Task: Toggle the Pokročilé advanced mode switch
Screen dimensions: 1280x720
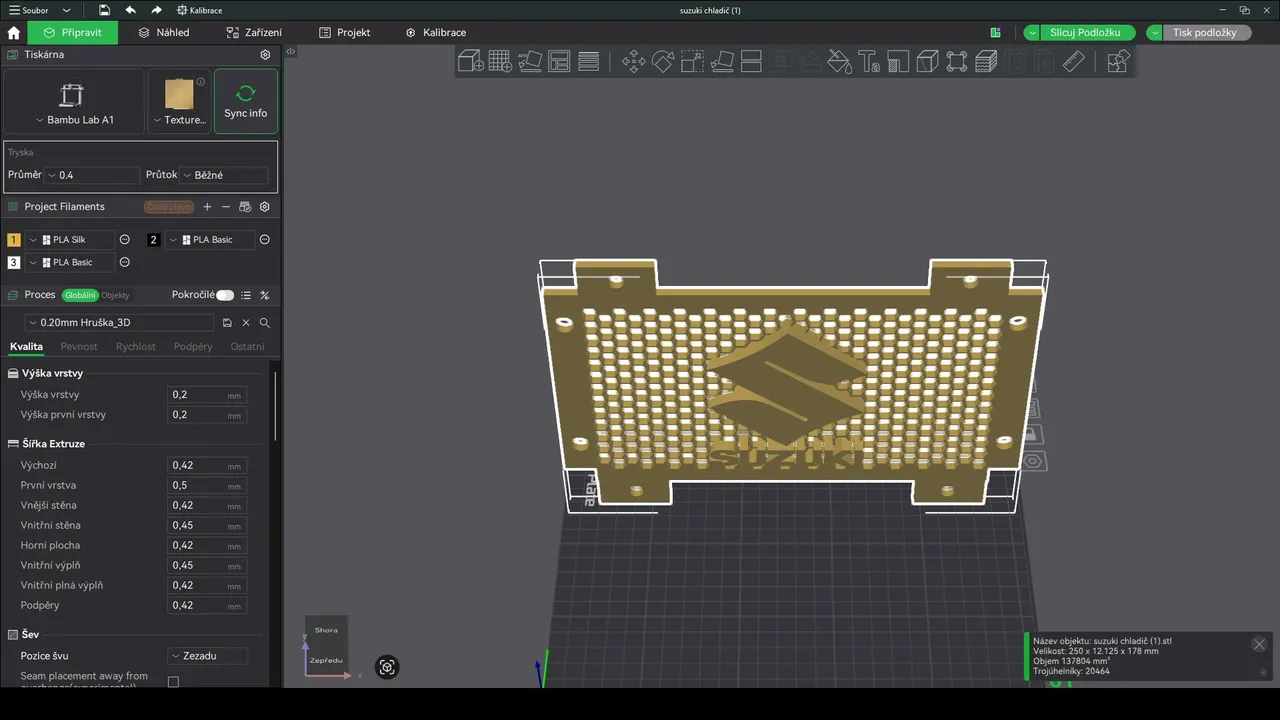Action: click(x=225, y=295)
